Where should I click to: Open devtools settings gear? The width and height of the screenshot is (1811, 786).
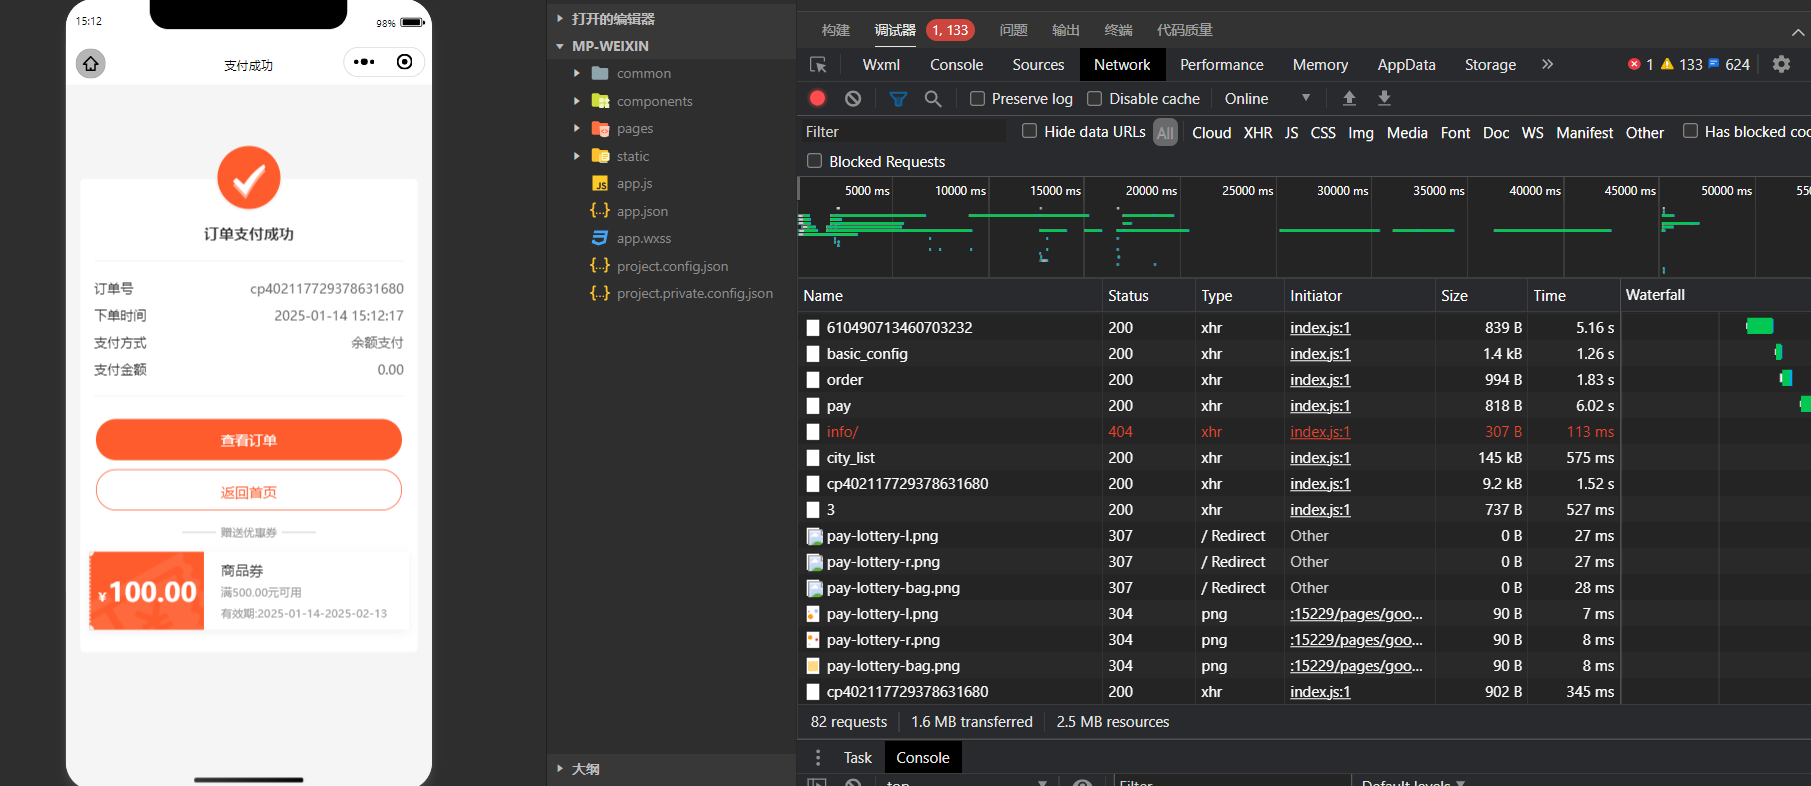tap(1781, 64)
